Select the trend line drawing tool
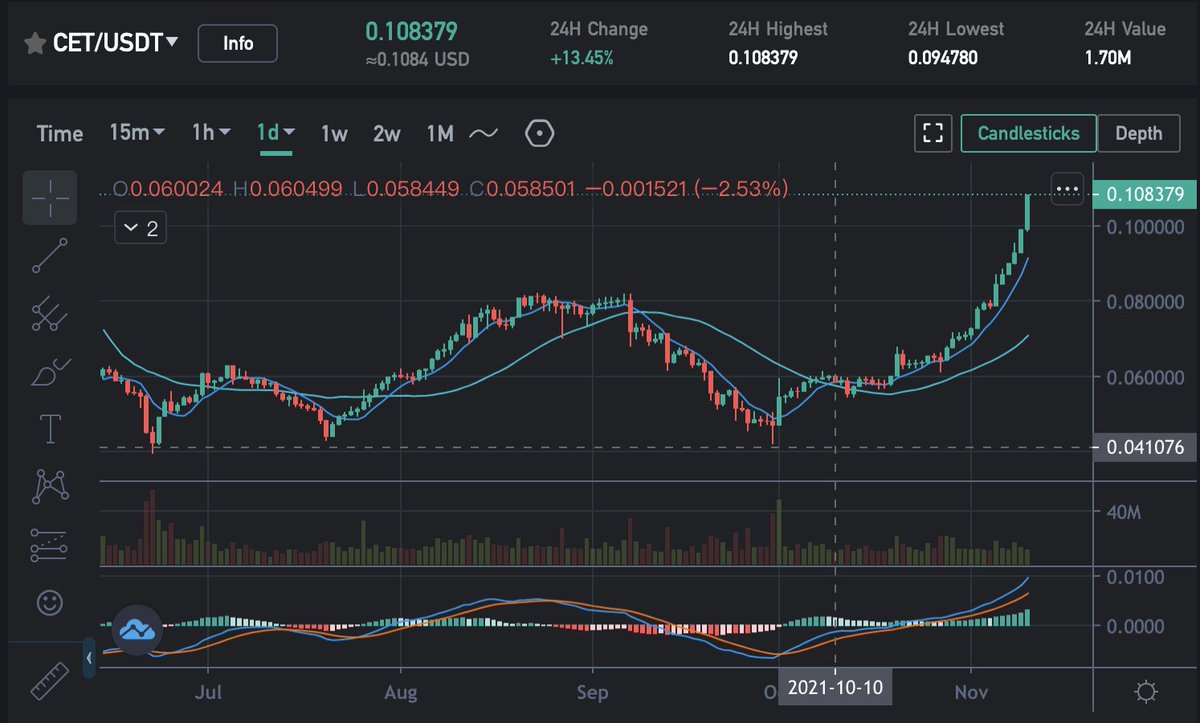Viewport: 1200px width, 723px height. [x=50, y=256]
